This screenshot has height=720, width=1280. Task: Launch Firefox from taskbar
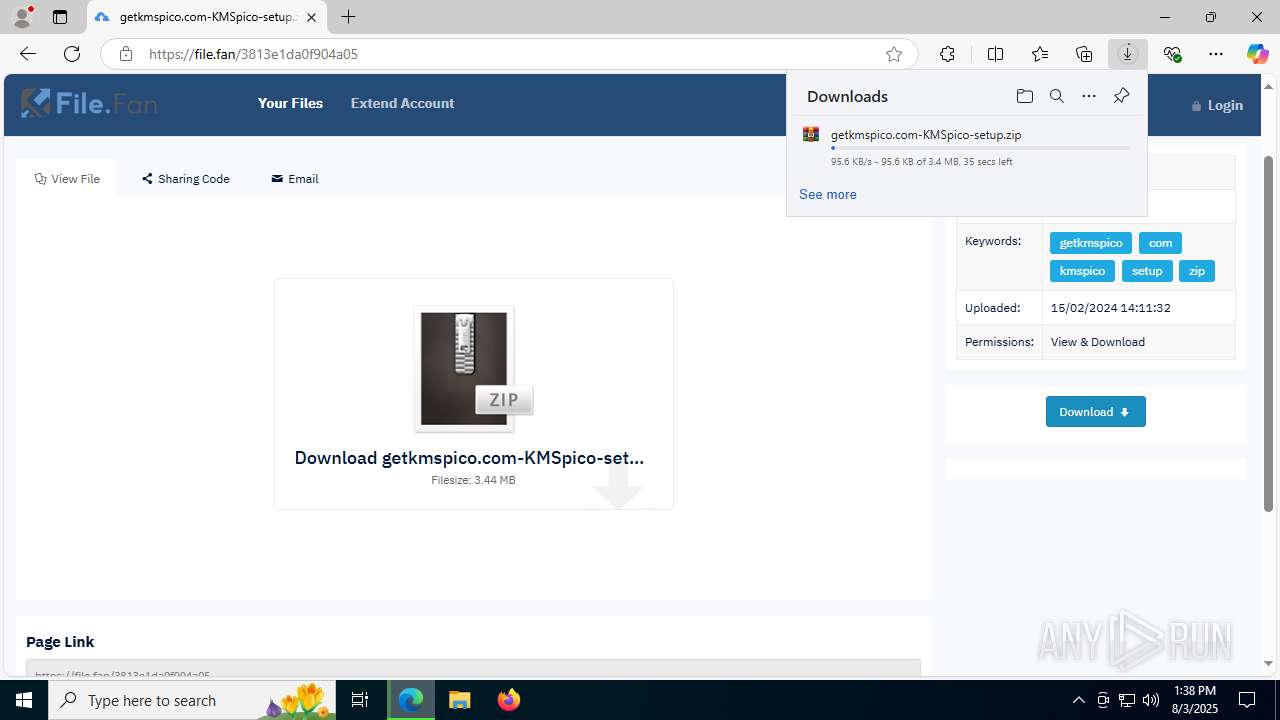click(x=509, y=700)
